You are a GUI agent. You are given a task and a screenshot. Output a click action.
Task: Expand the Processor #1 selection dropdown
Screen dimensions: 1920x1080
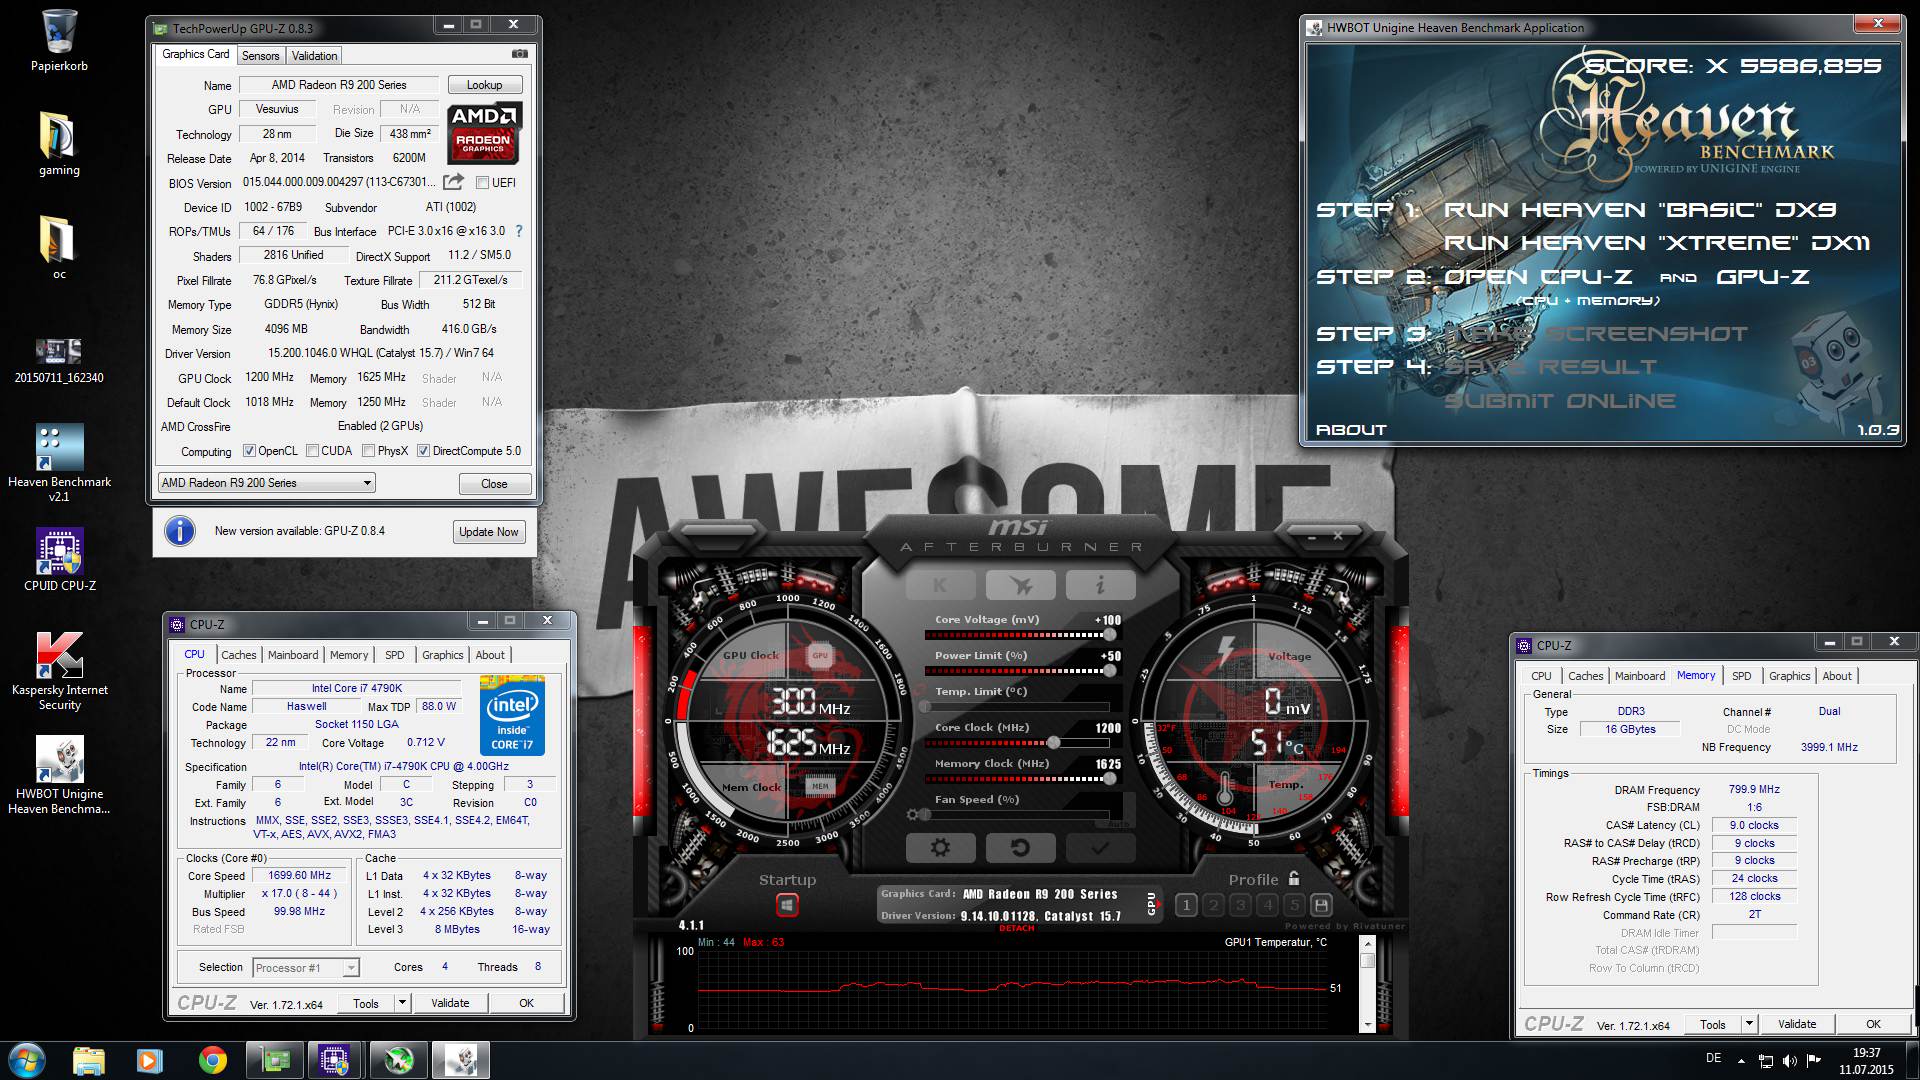pos(351,968)
